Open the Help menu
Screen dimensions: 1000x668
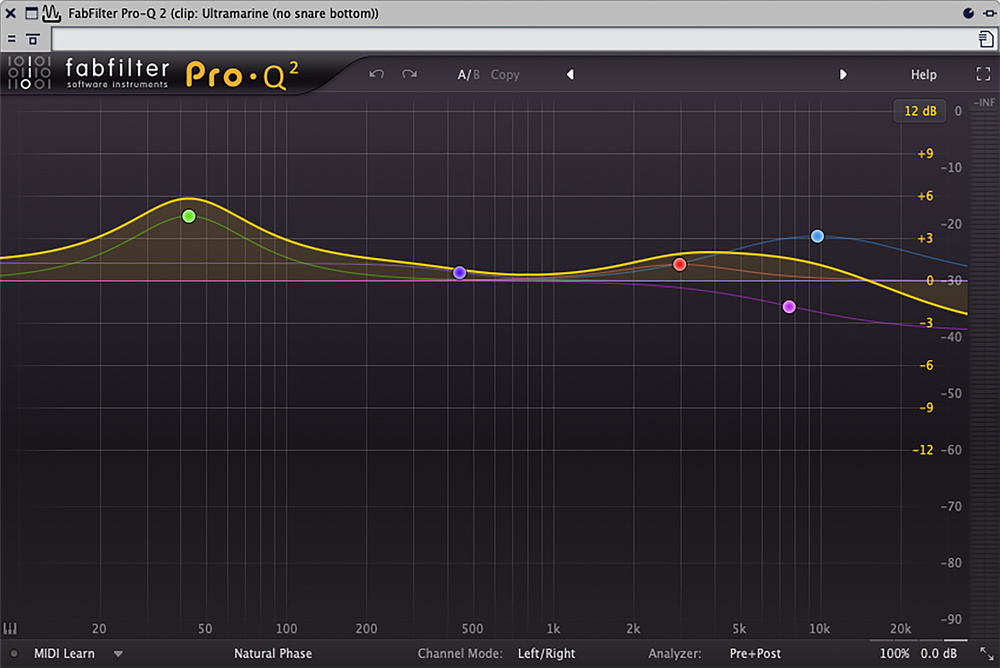[923, 74]
